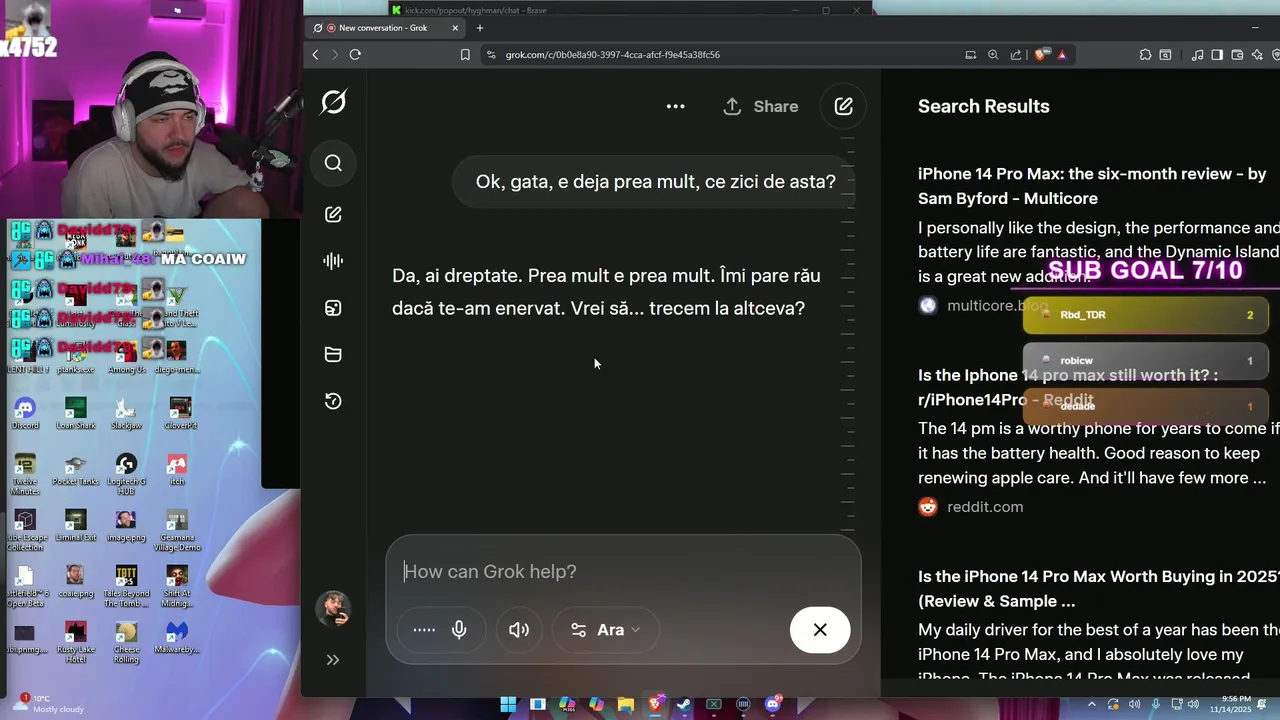Open the Liminal Exit desktop shortcut

[x=75, y=525]
